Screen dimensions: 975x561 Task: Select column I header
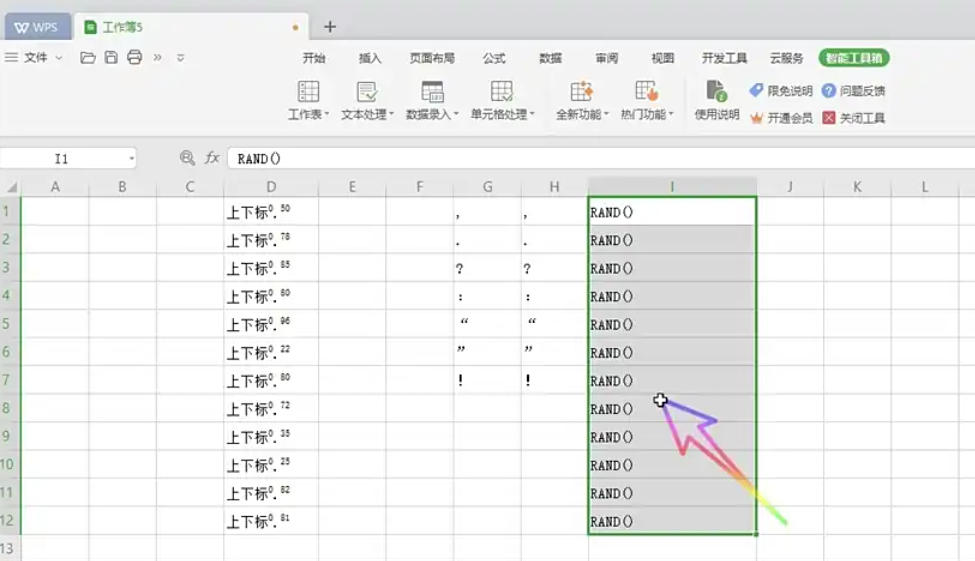tap(672, 187)
